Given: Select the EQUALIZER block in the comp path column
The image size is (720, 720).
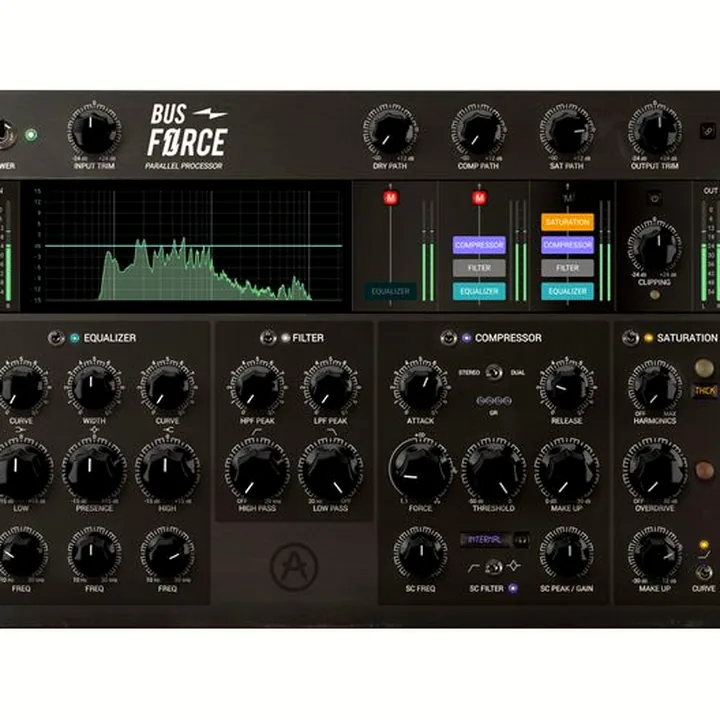Looking at the screenshot, I should 479,292.
